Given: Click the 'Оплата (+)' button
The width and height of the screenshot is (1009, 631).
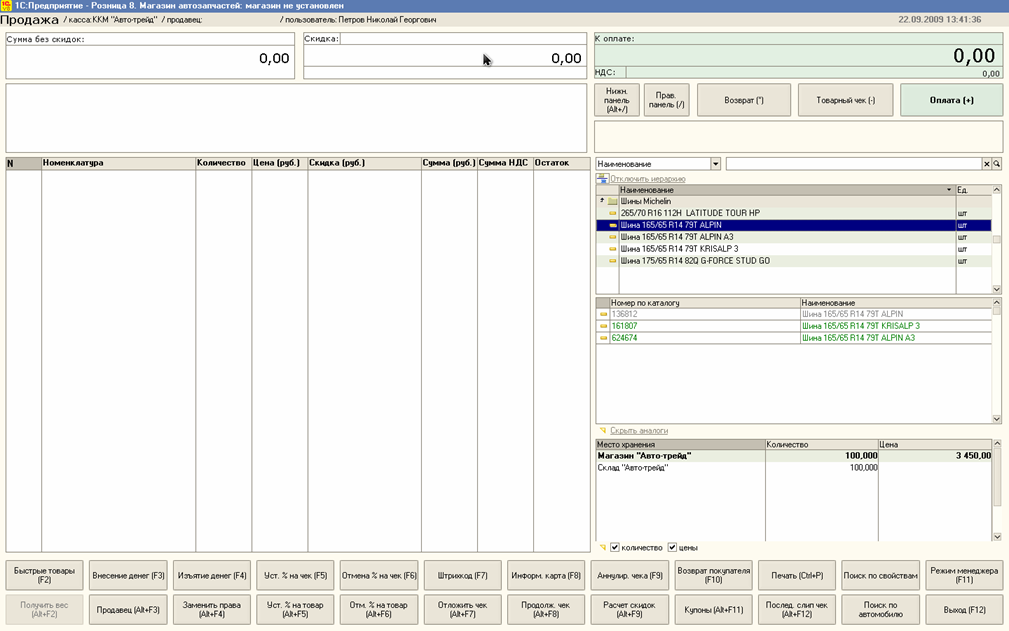Looking at the screenshot, I should 951,100.
